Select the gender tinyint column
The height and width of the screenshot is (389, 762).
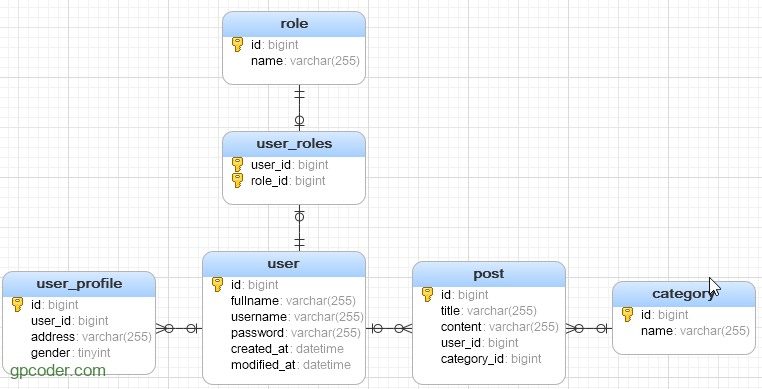coord(70,353)
